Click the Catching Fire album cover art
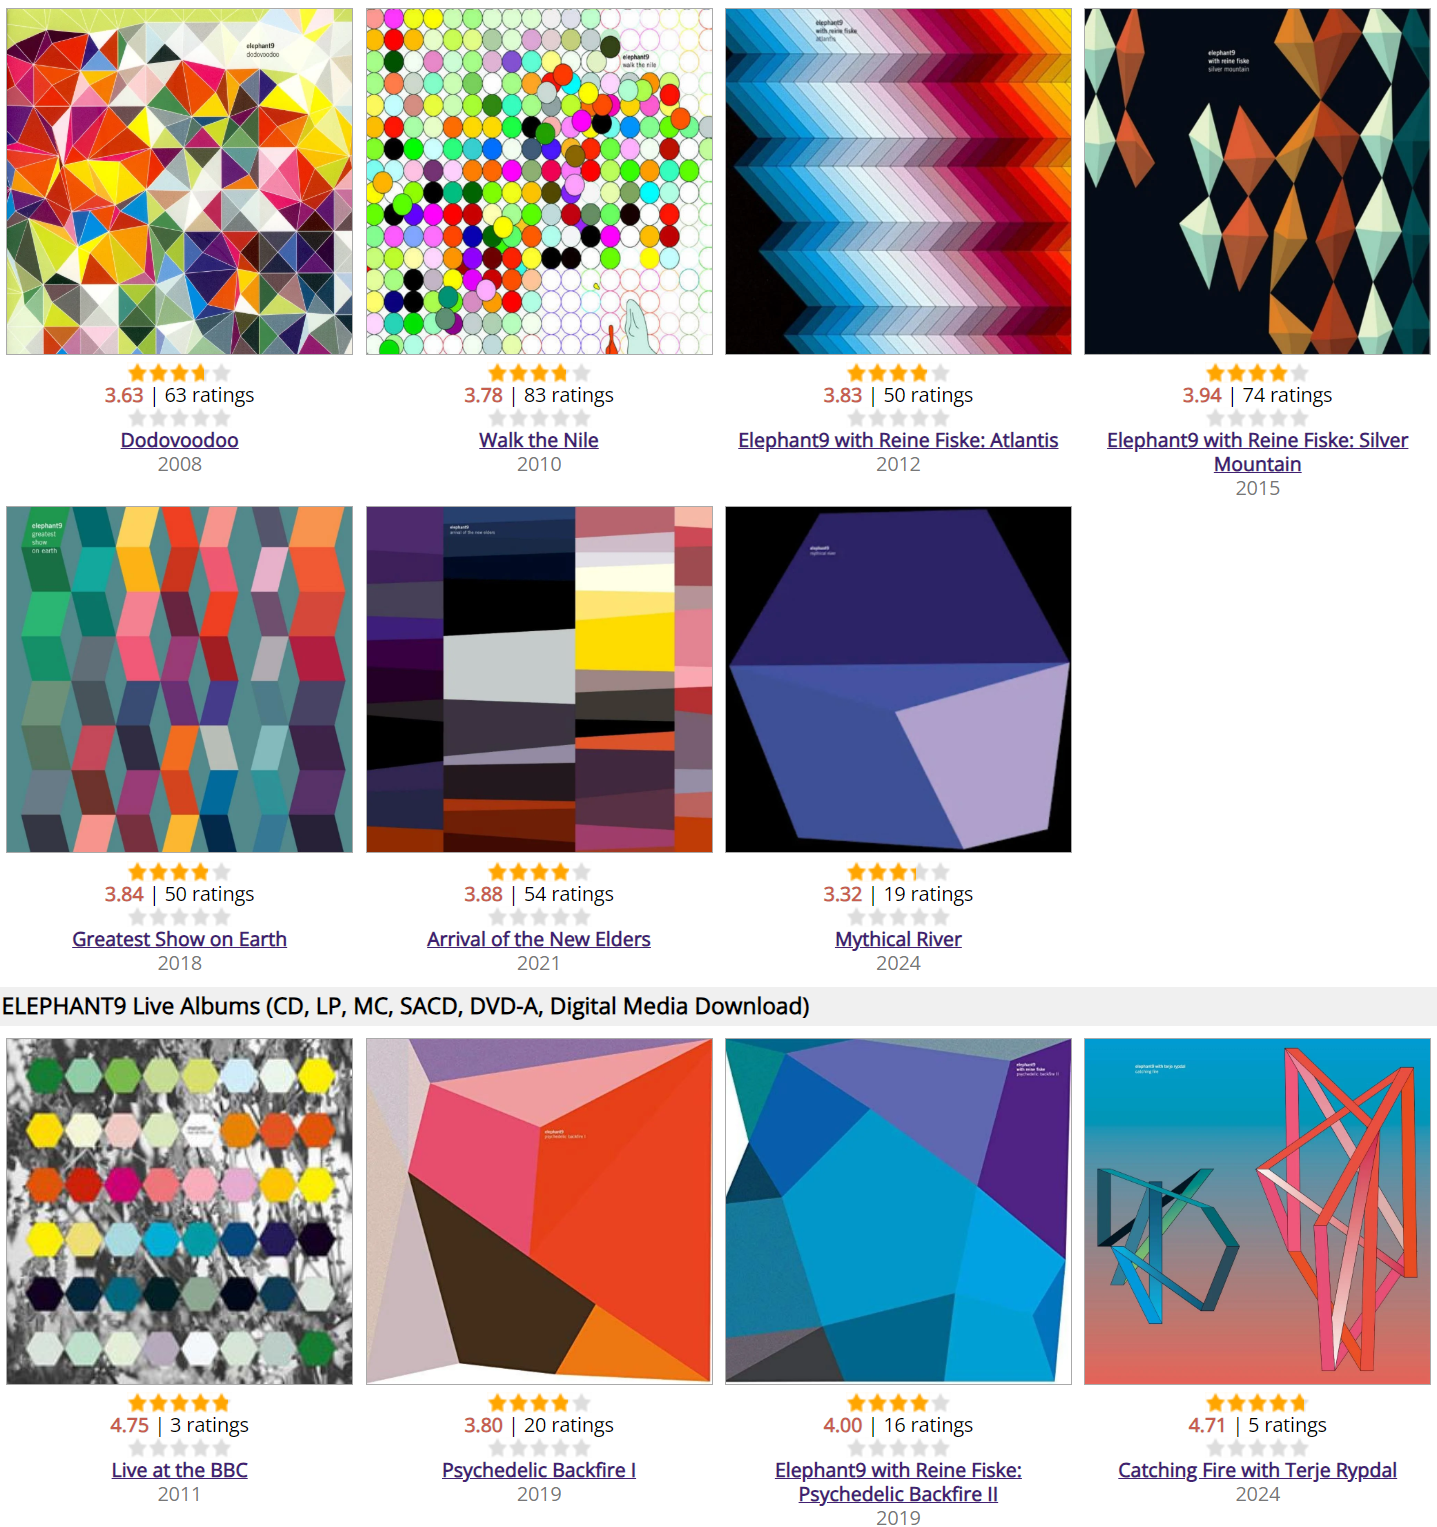The image size is (1437, 1527). click(1257, 1211)
